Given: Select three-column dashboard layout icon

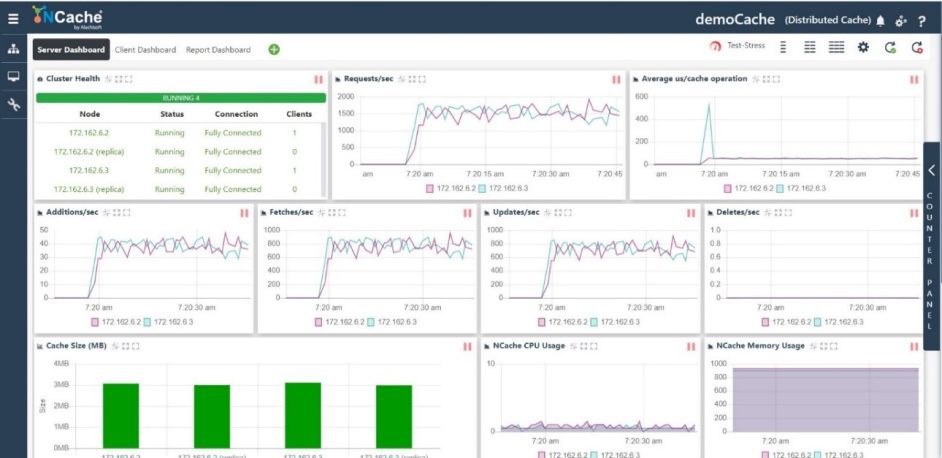Looking at the screenshot, I should 836,47.
